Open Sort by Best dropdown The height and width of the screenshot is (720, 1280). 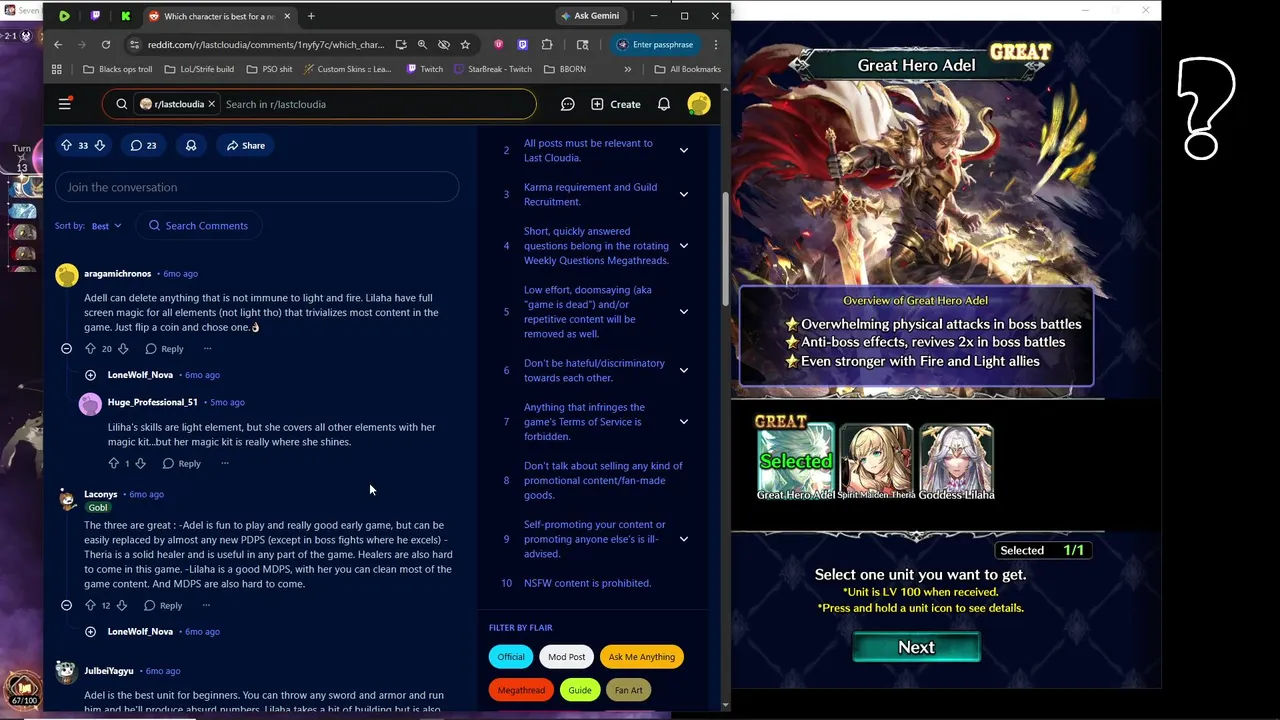point(106,226)
